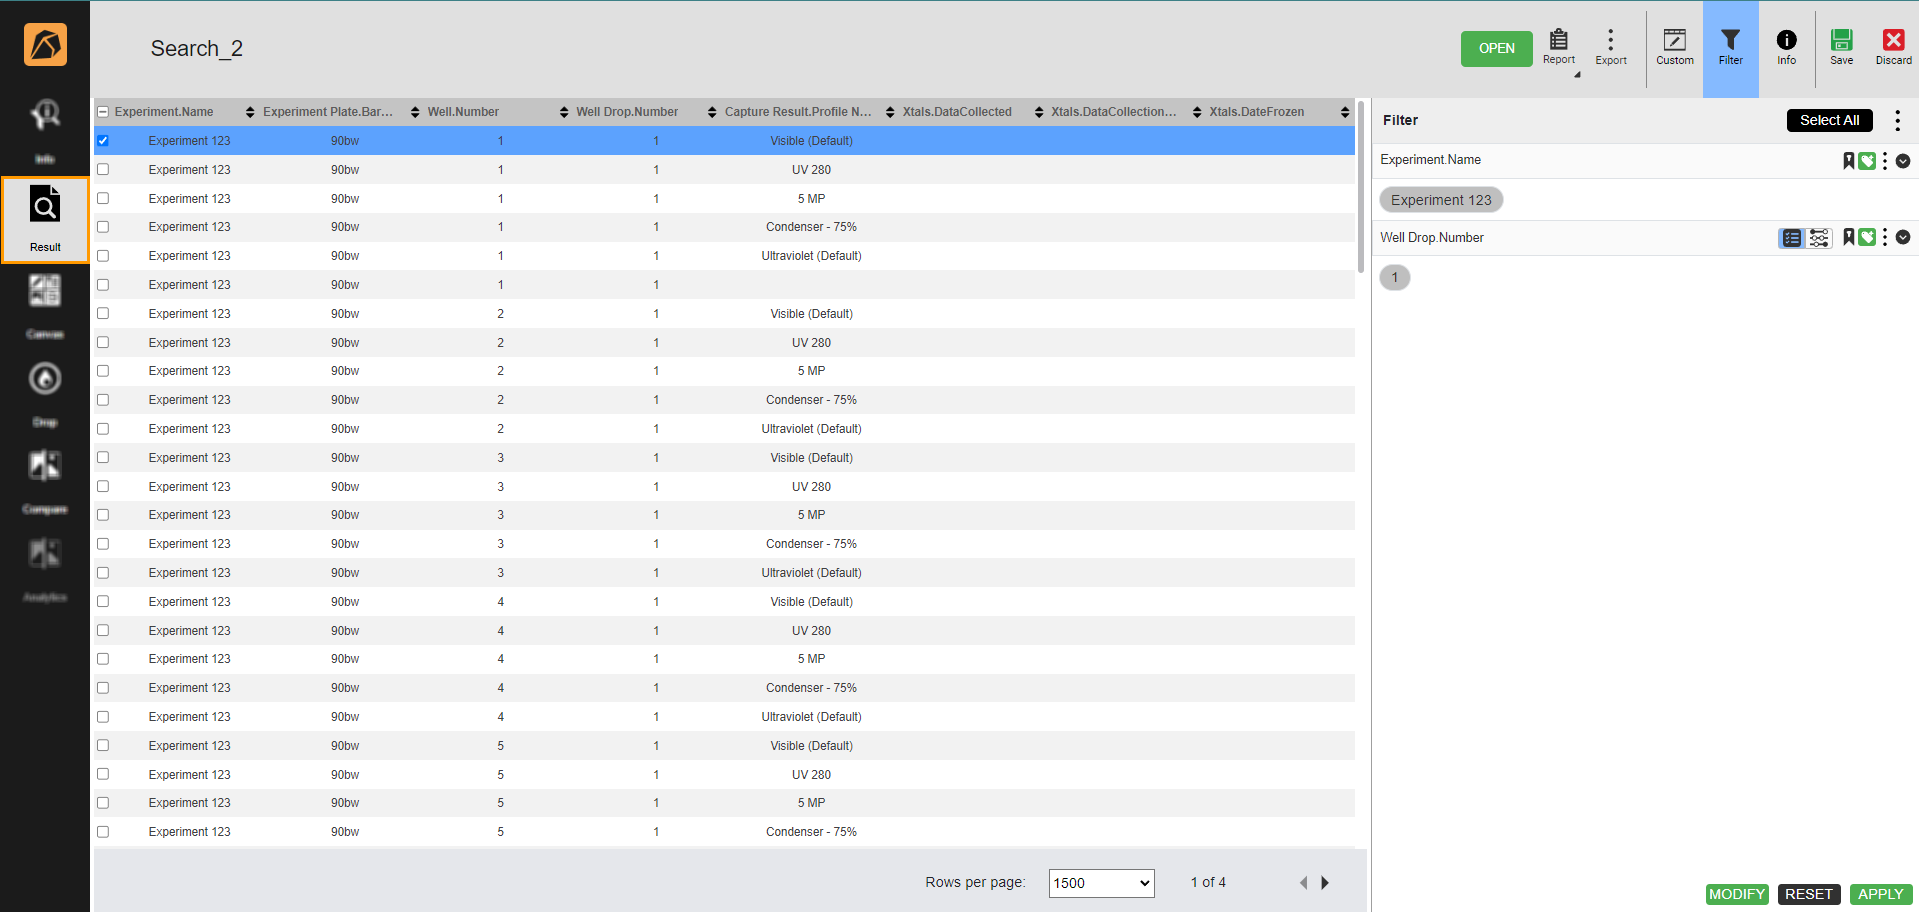Click the APPLY filter button

(x=1880, y=894)
